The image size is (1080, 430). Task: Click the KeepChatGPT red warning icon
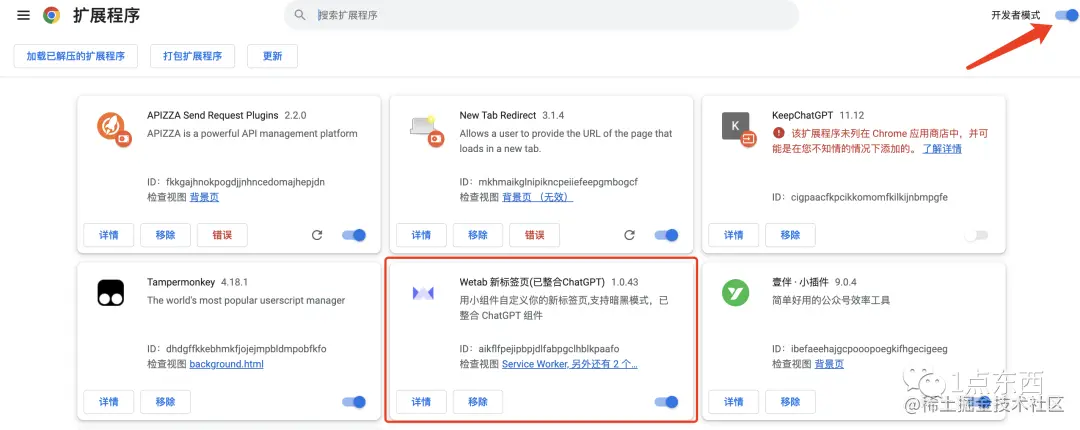(x=778, y=133)
